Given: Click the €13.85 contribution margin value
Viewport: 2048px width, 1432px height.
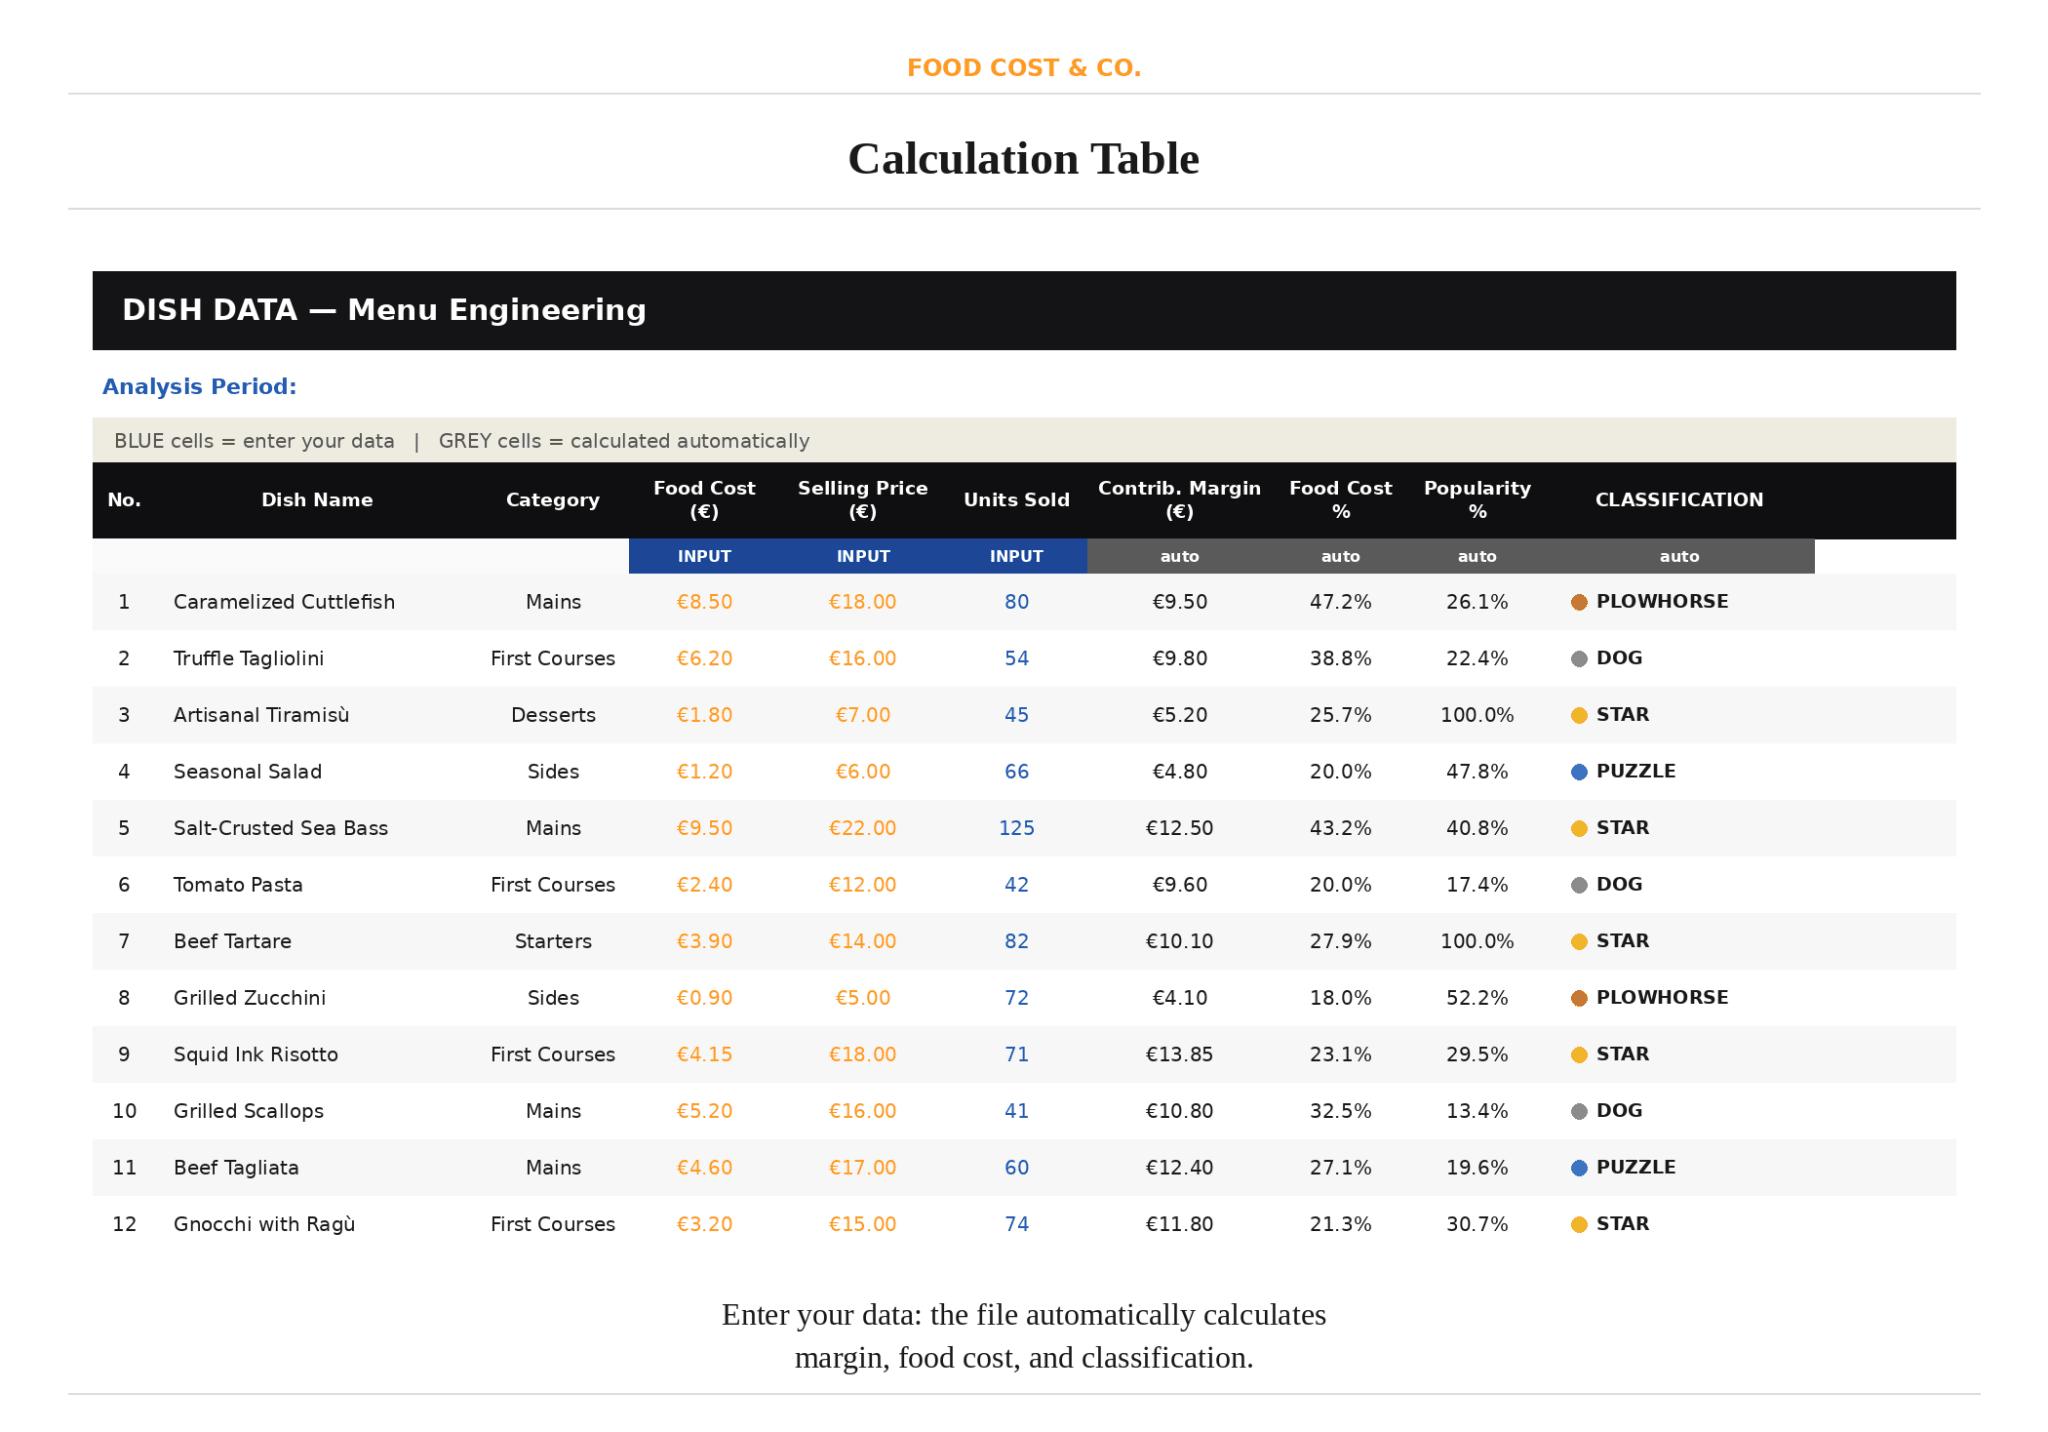Looking at the screenshot, I should [x=1179, y=1055].
